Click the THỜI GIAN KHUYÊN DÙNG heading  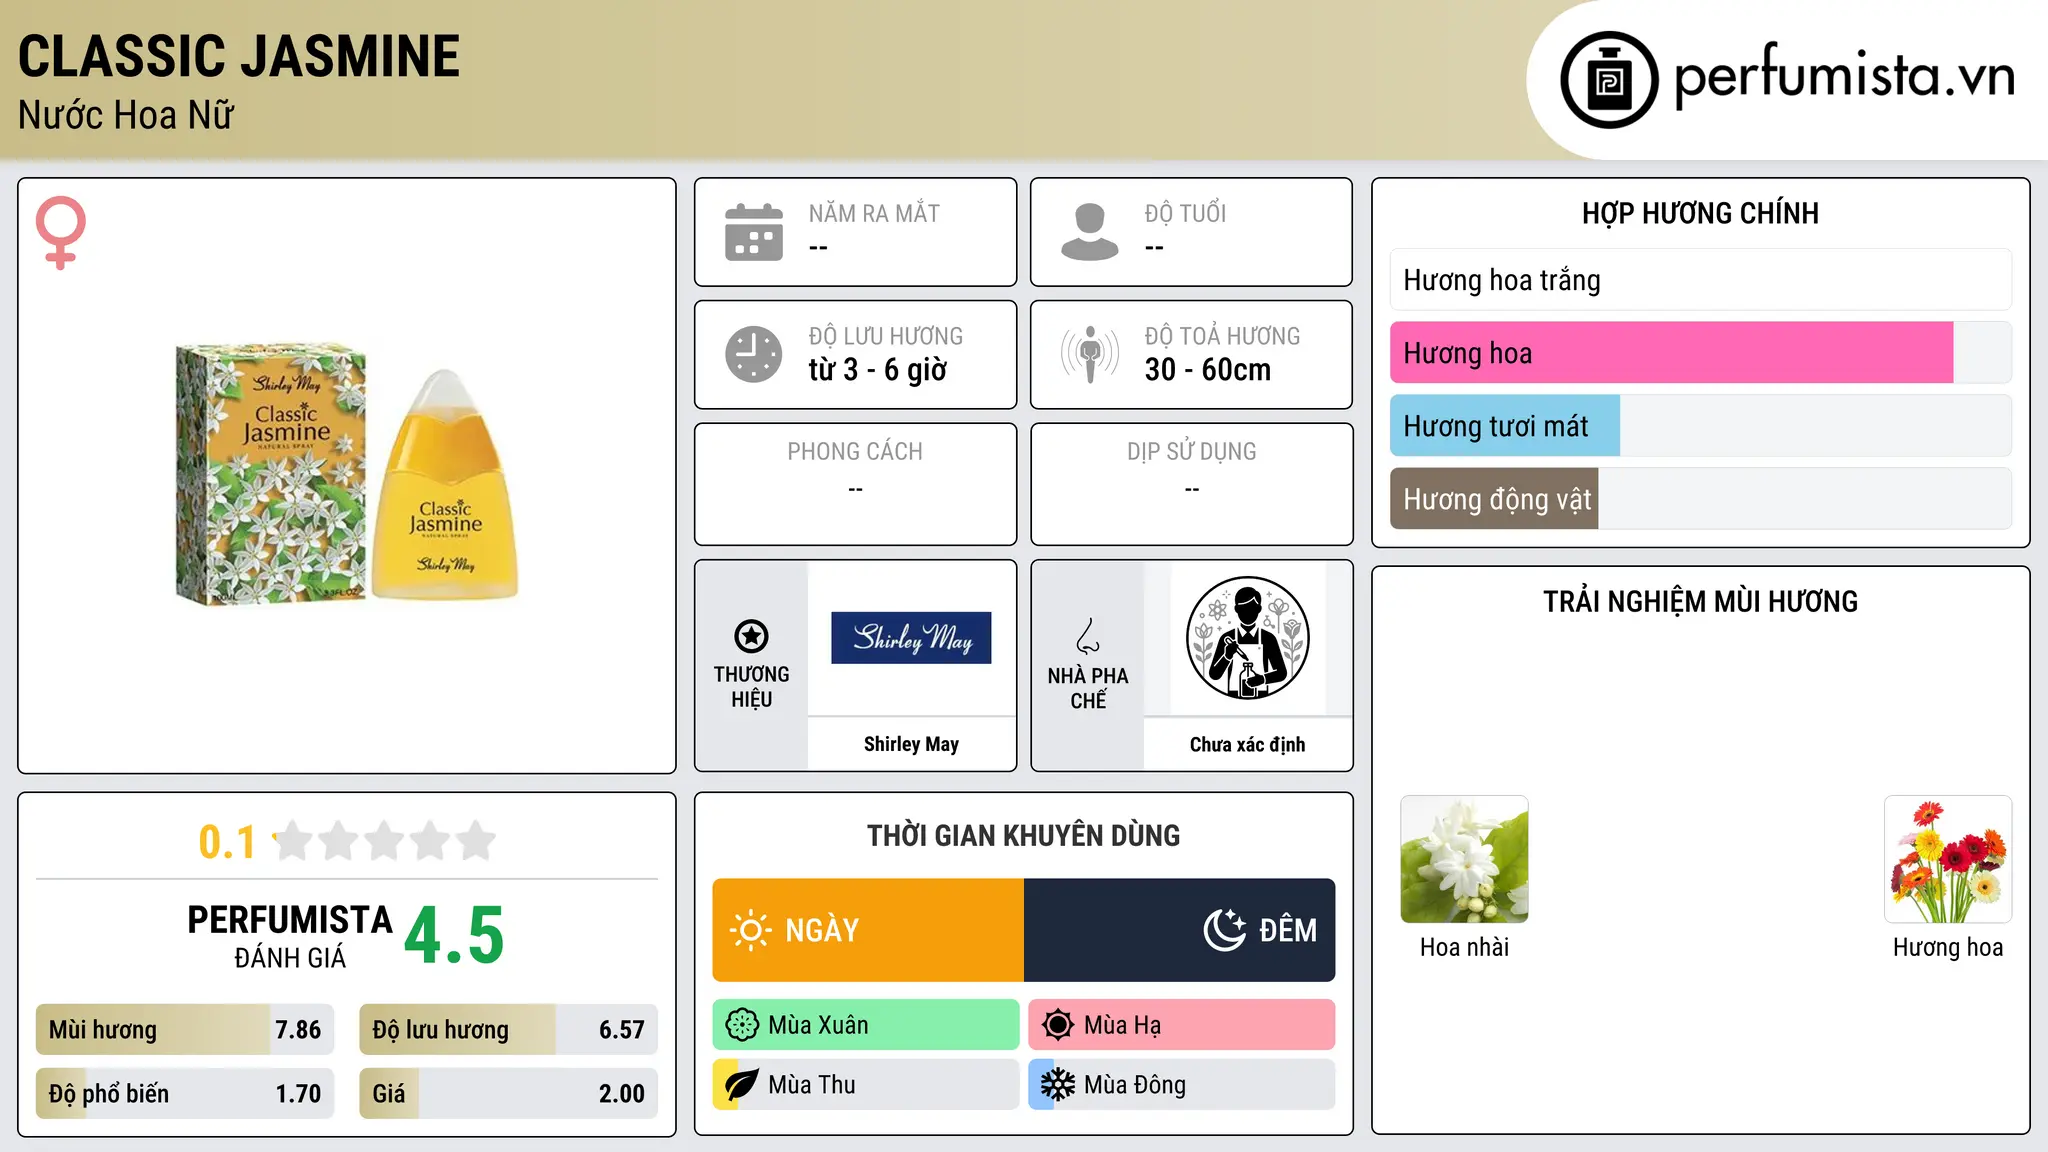[x=1024, y=835]
